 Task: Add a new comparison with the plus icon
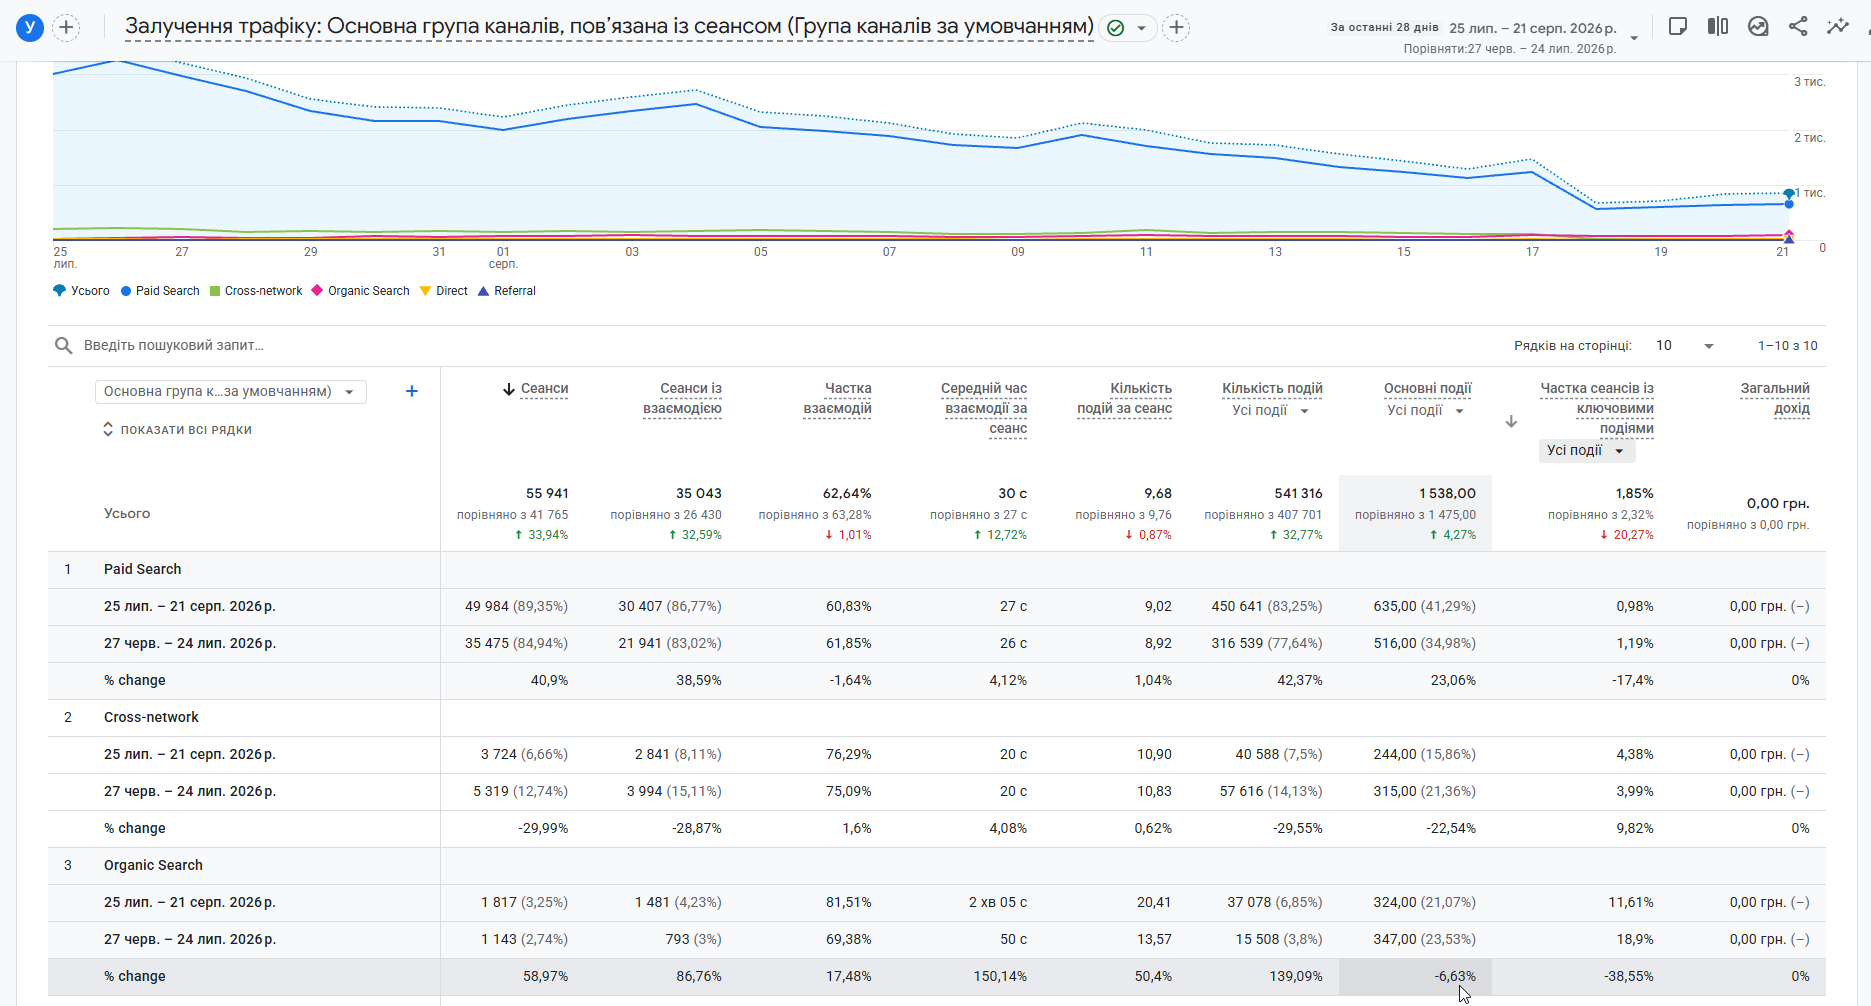click(66, 27)
